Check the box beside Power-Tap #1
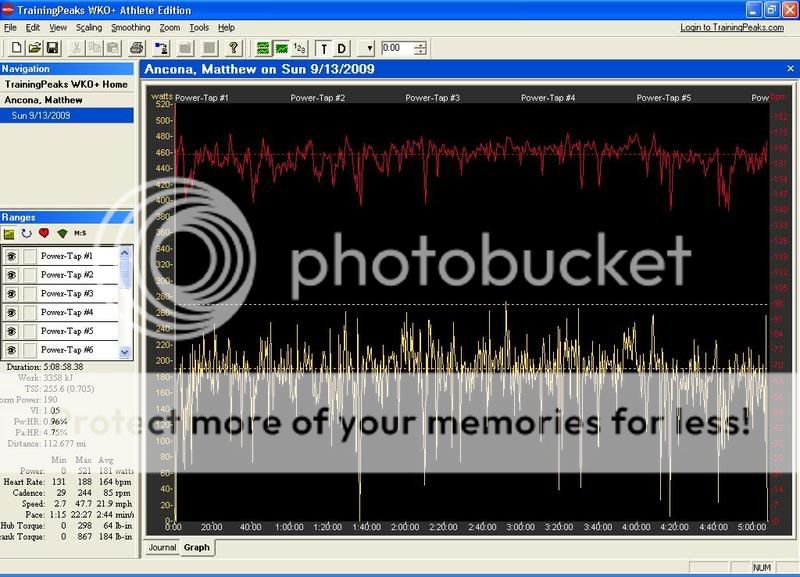Image resolution: width=800 pixels, height=577 pixels. [30, 256]
